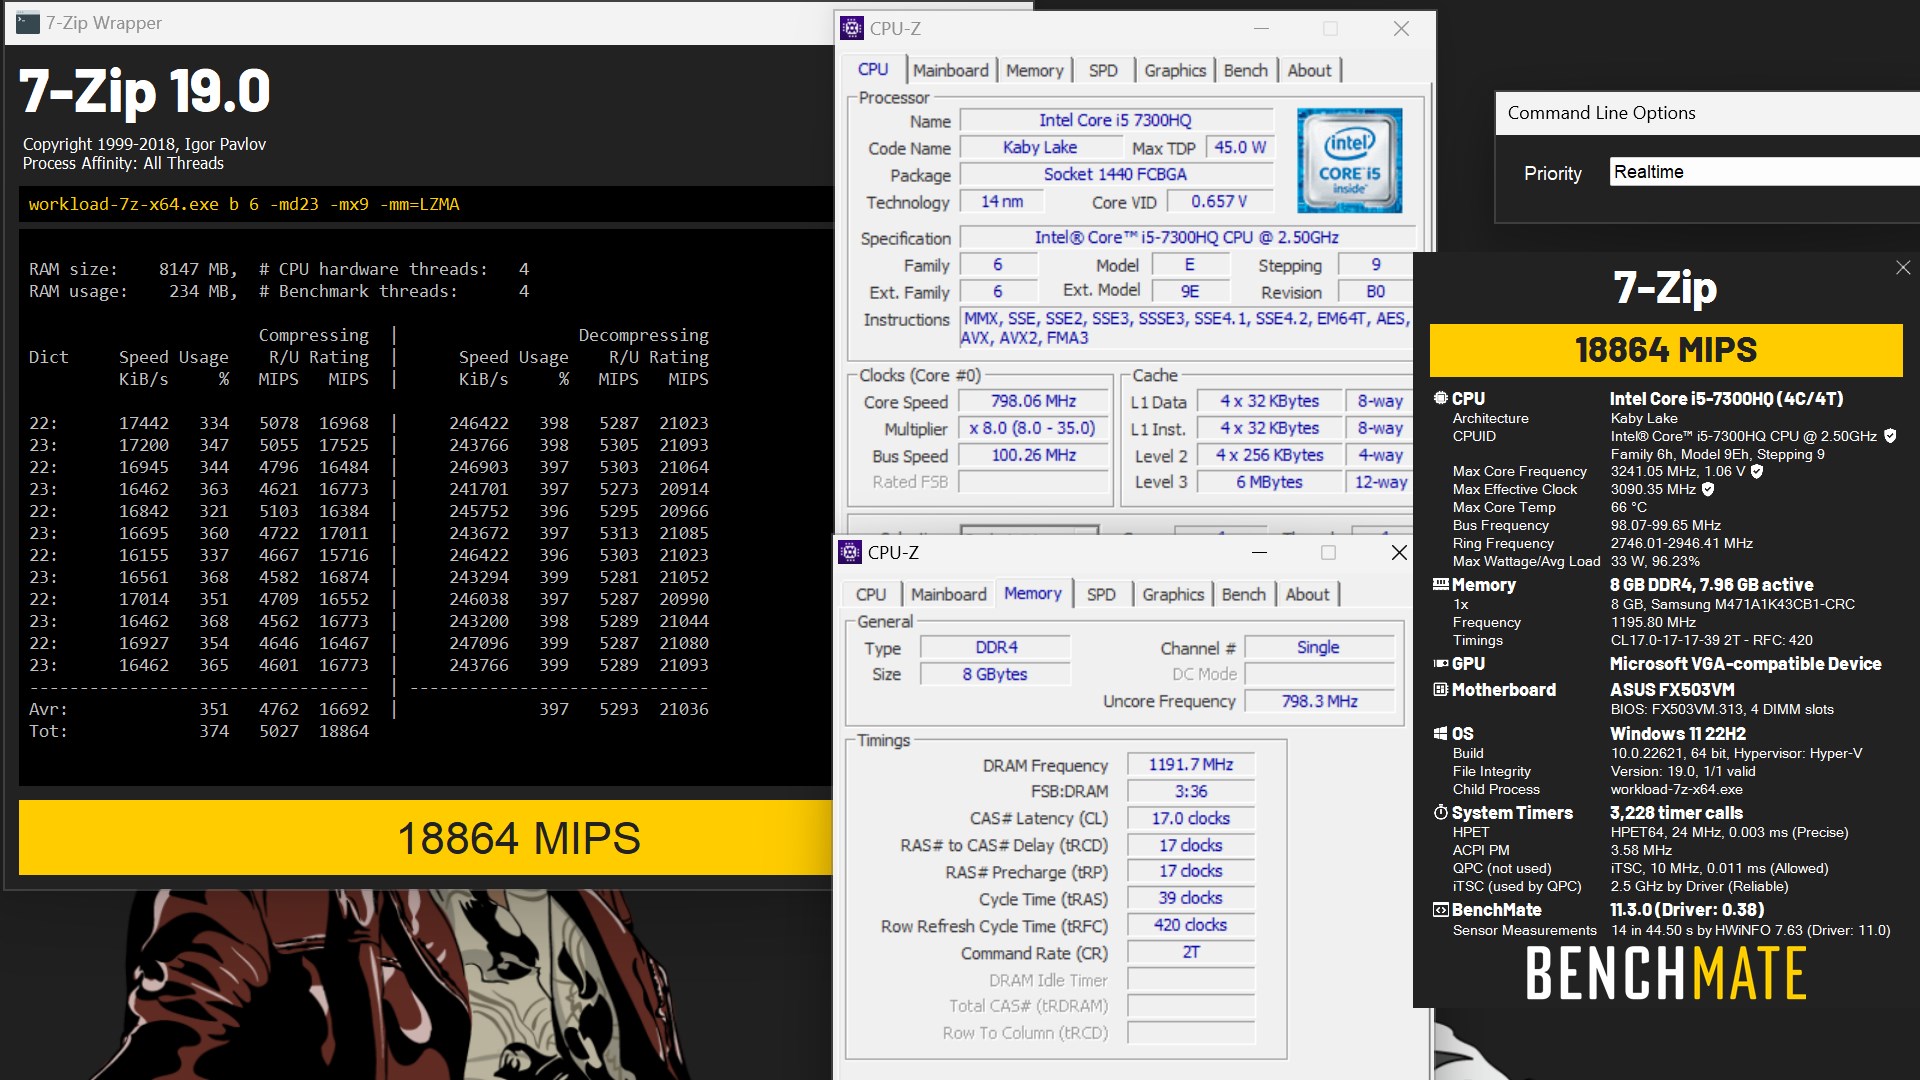Close the lower CPU-Z window
Screen dimensions: 1920x1080
(x=1399, y=552)
